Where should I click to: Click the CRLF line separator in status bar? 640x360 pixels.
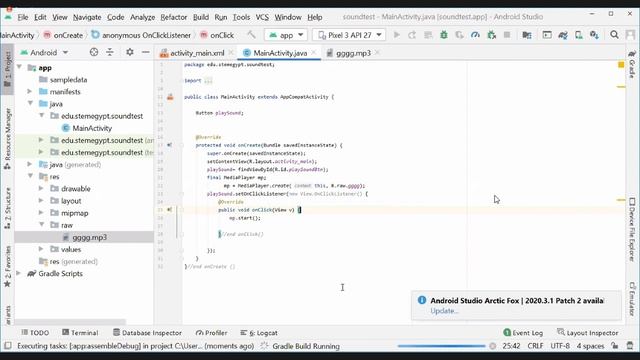tap(535, 346)
